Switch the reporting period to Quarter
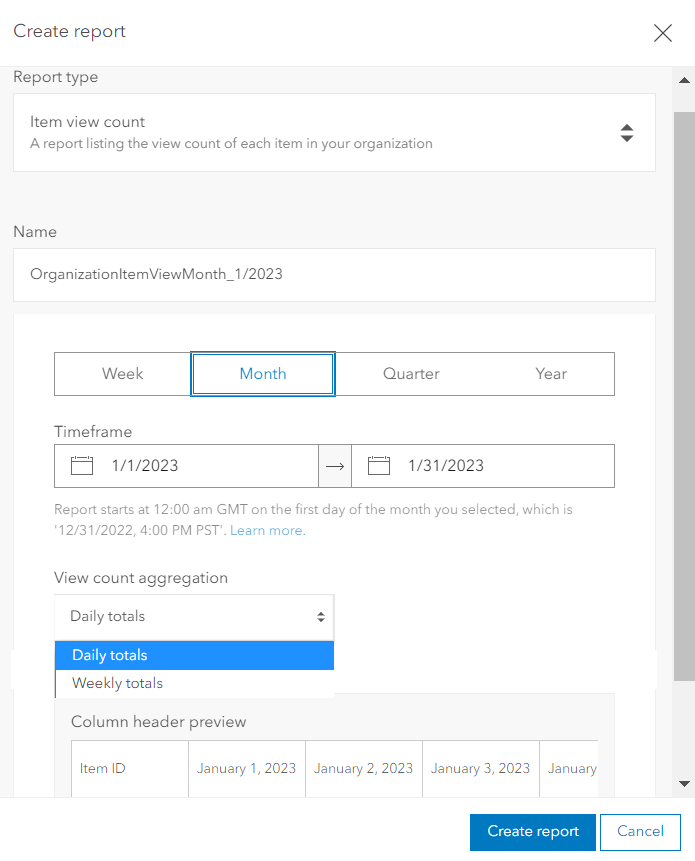This screenshot has width=695, height=861. (411, 373)
